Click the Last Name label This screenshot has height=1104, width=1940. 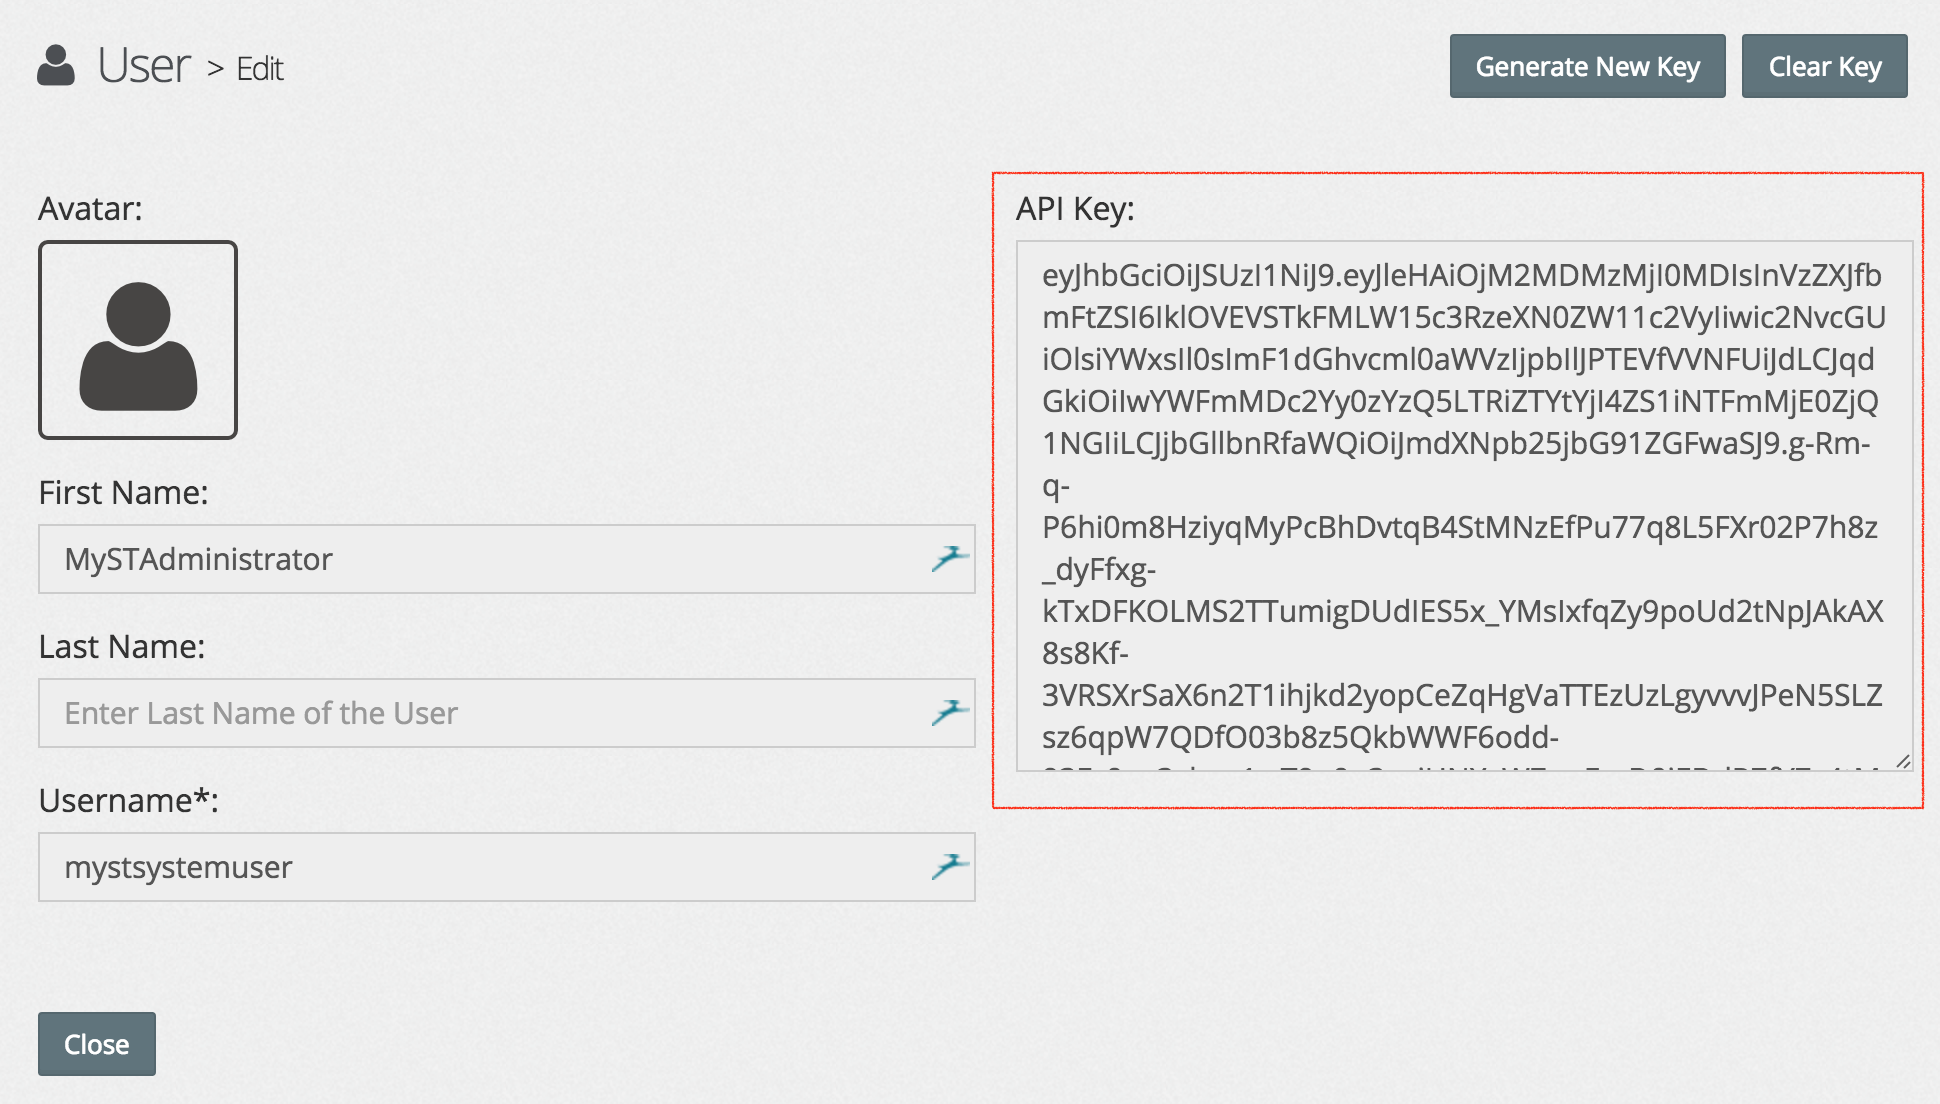click(x=121, y=647)
